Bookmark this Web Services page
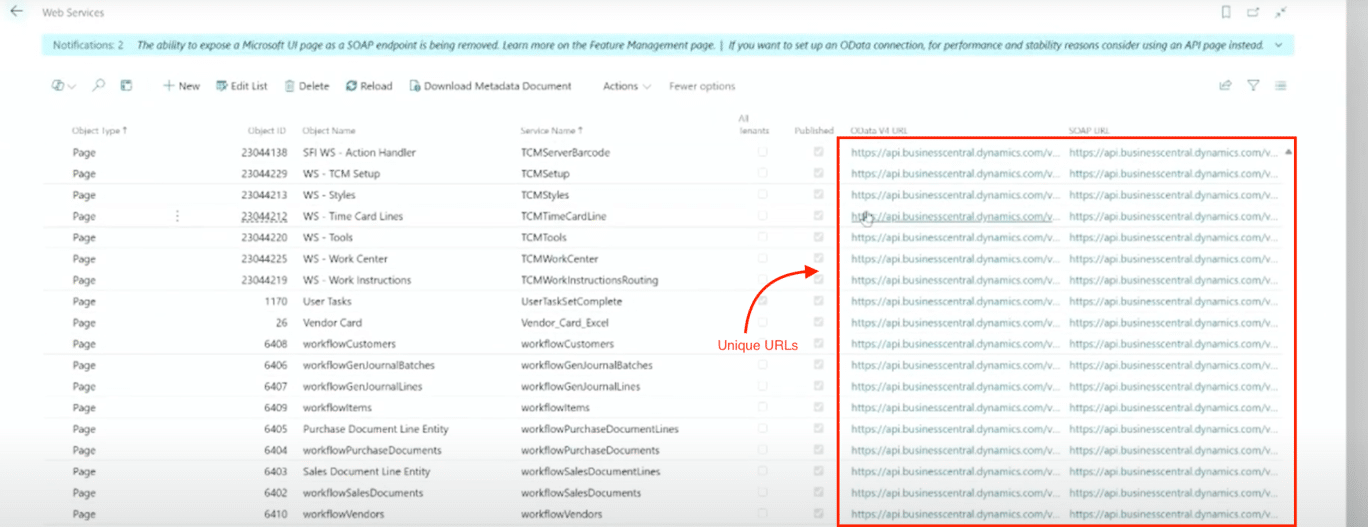The image size is (1368, 527). 1226,13
